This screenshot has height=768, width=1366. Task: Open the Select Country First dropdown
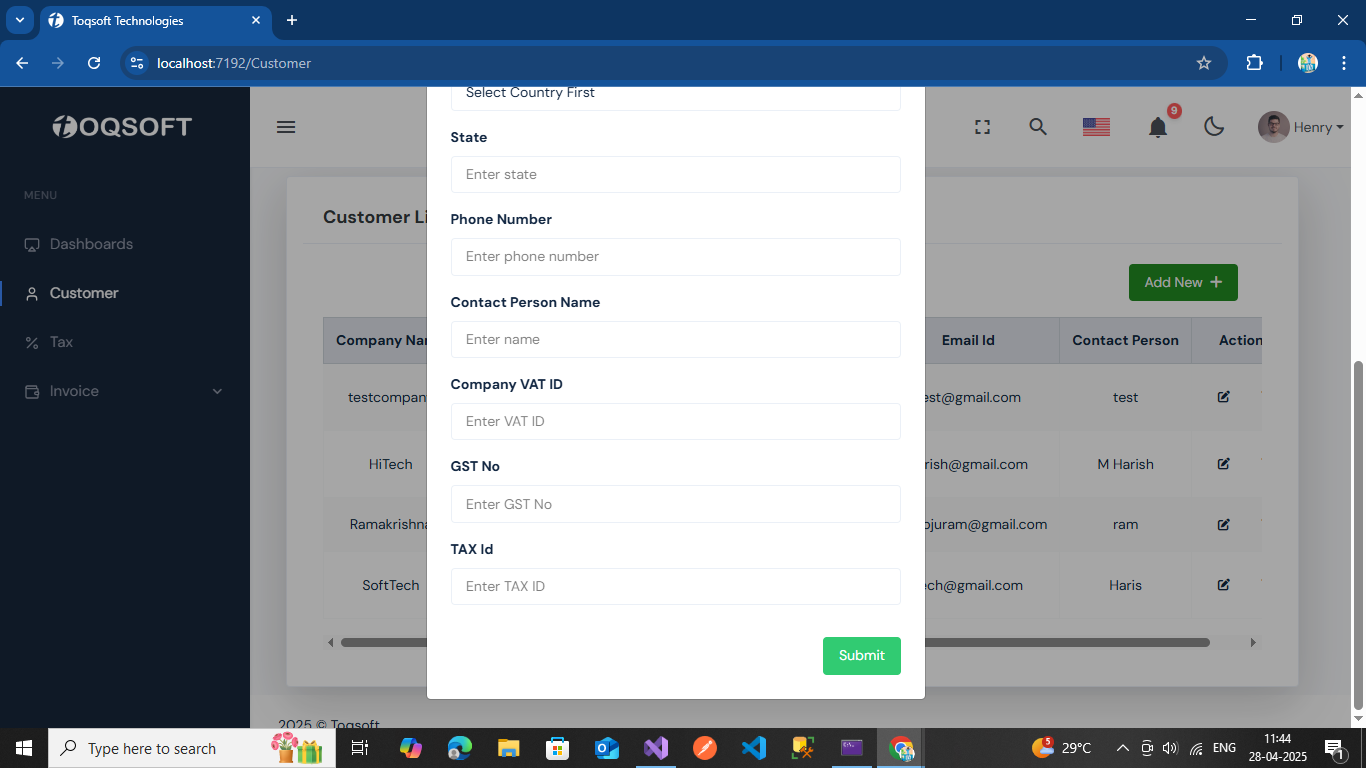point(675,94)
